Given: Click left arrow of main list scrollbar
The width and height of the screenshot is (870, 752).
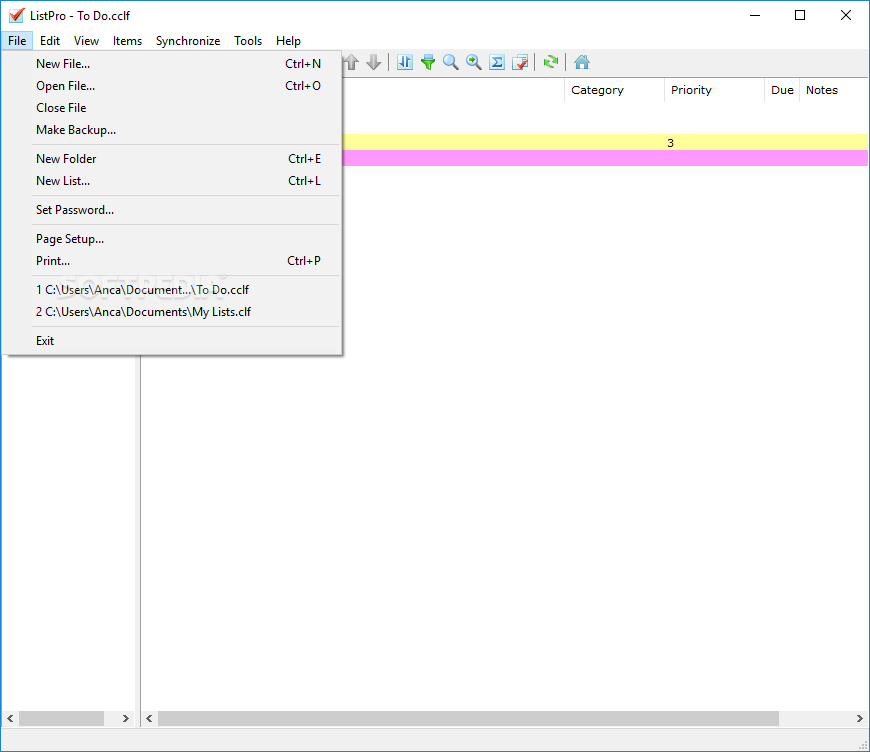Looking at the screenshot, I should (149, 719).
